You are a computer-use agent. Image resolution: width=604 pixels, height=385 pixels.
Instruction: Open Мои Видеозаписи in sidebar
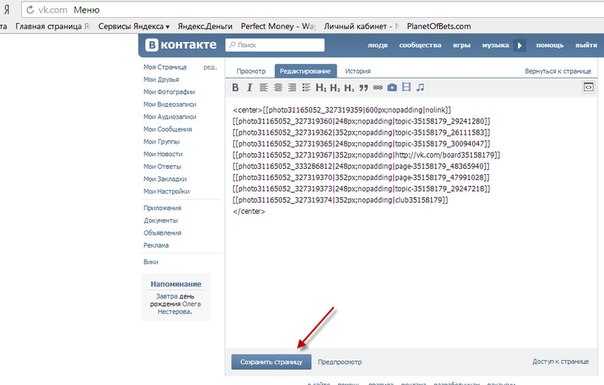(169, 104)
